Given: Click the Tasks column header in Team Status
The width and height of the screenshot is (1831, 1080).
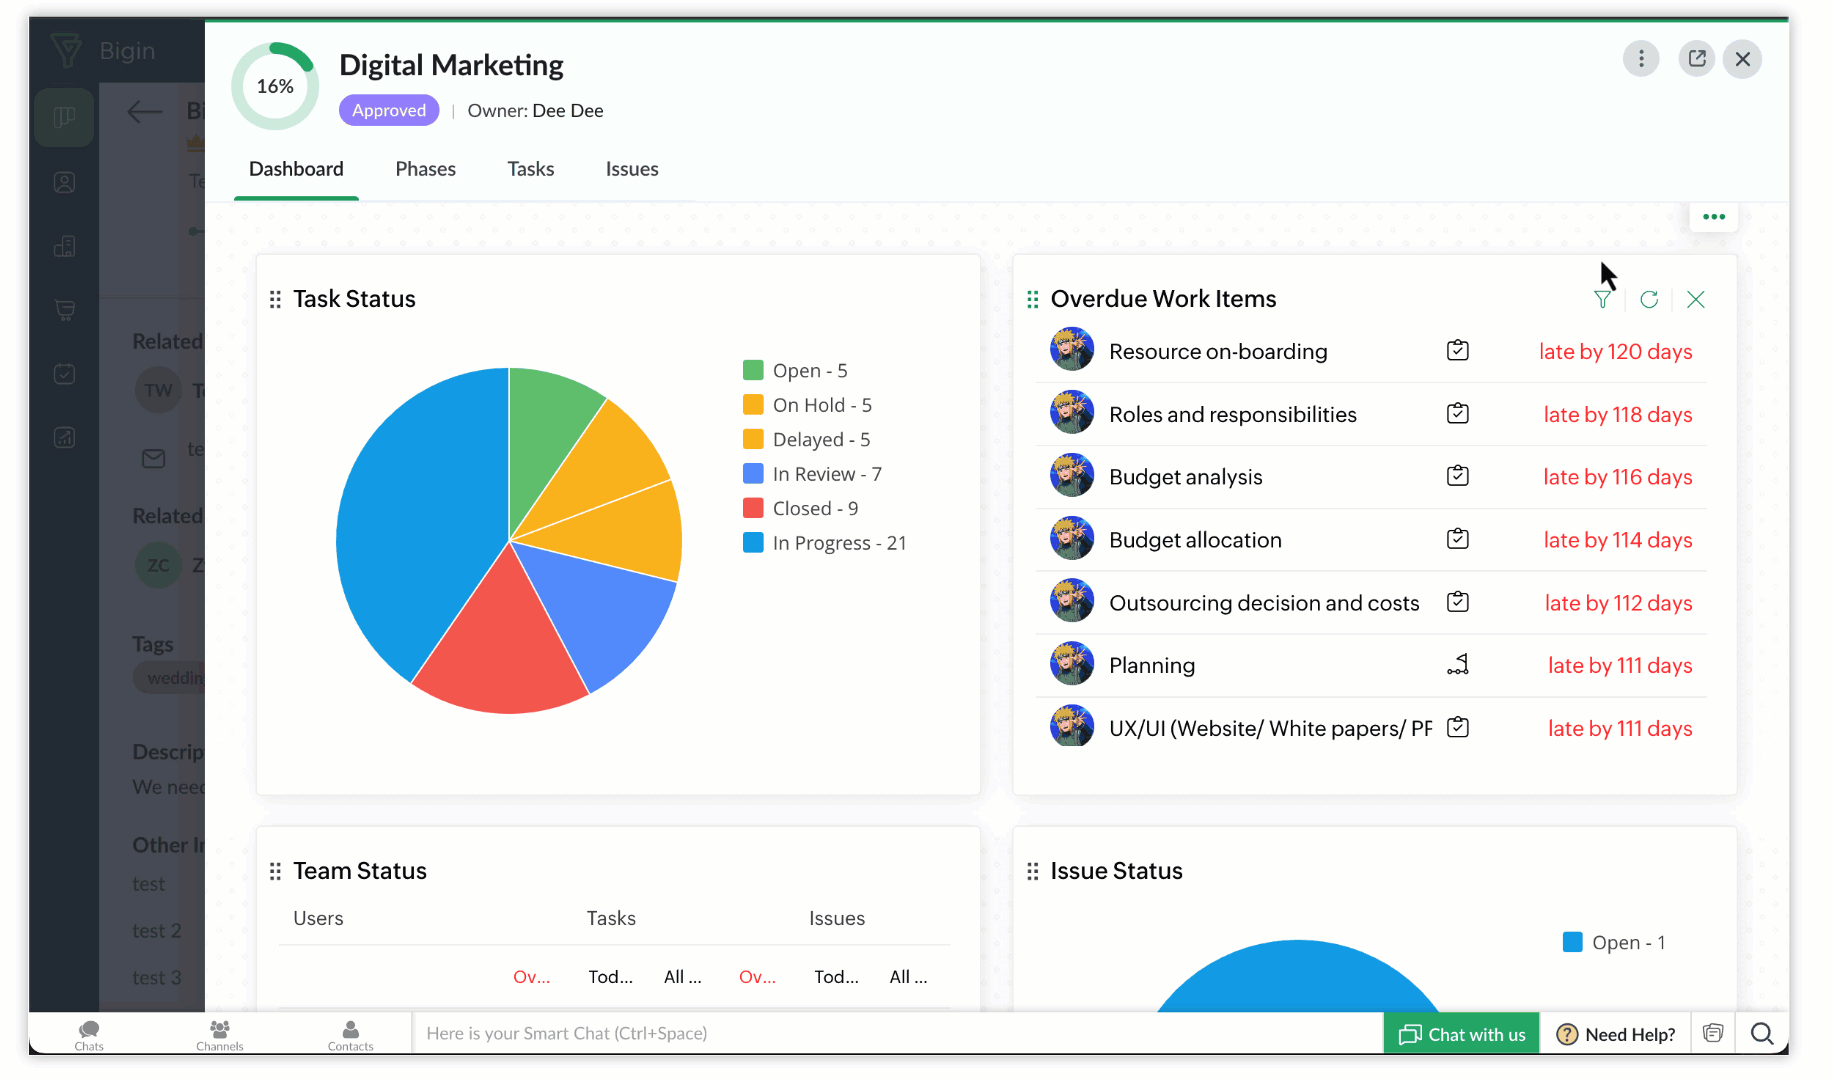Looking at the screenshot, I should coord(611,918).
